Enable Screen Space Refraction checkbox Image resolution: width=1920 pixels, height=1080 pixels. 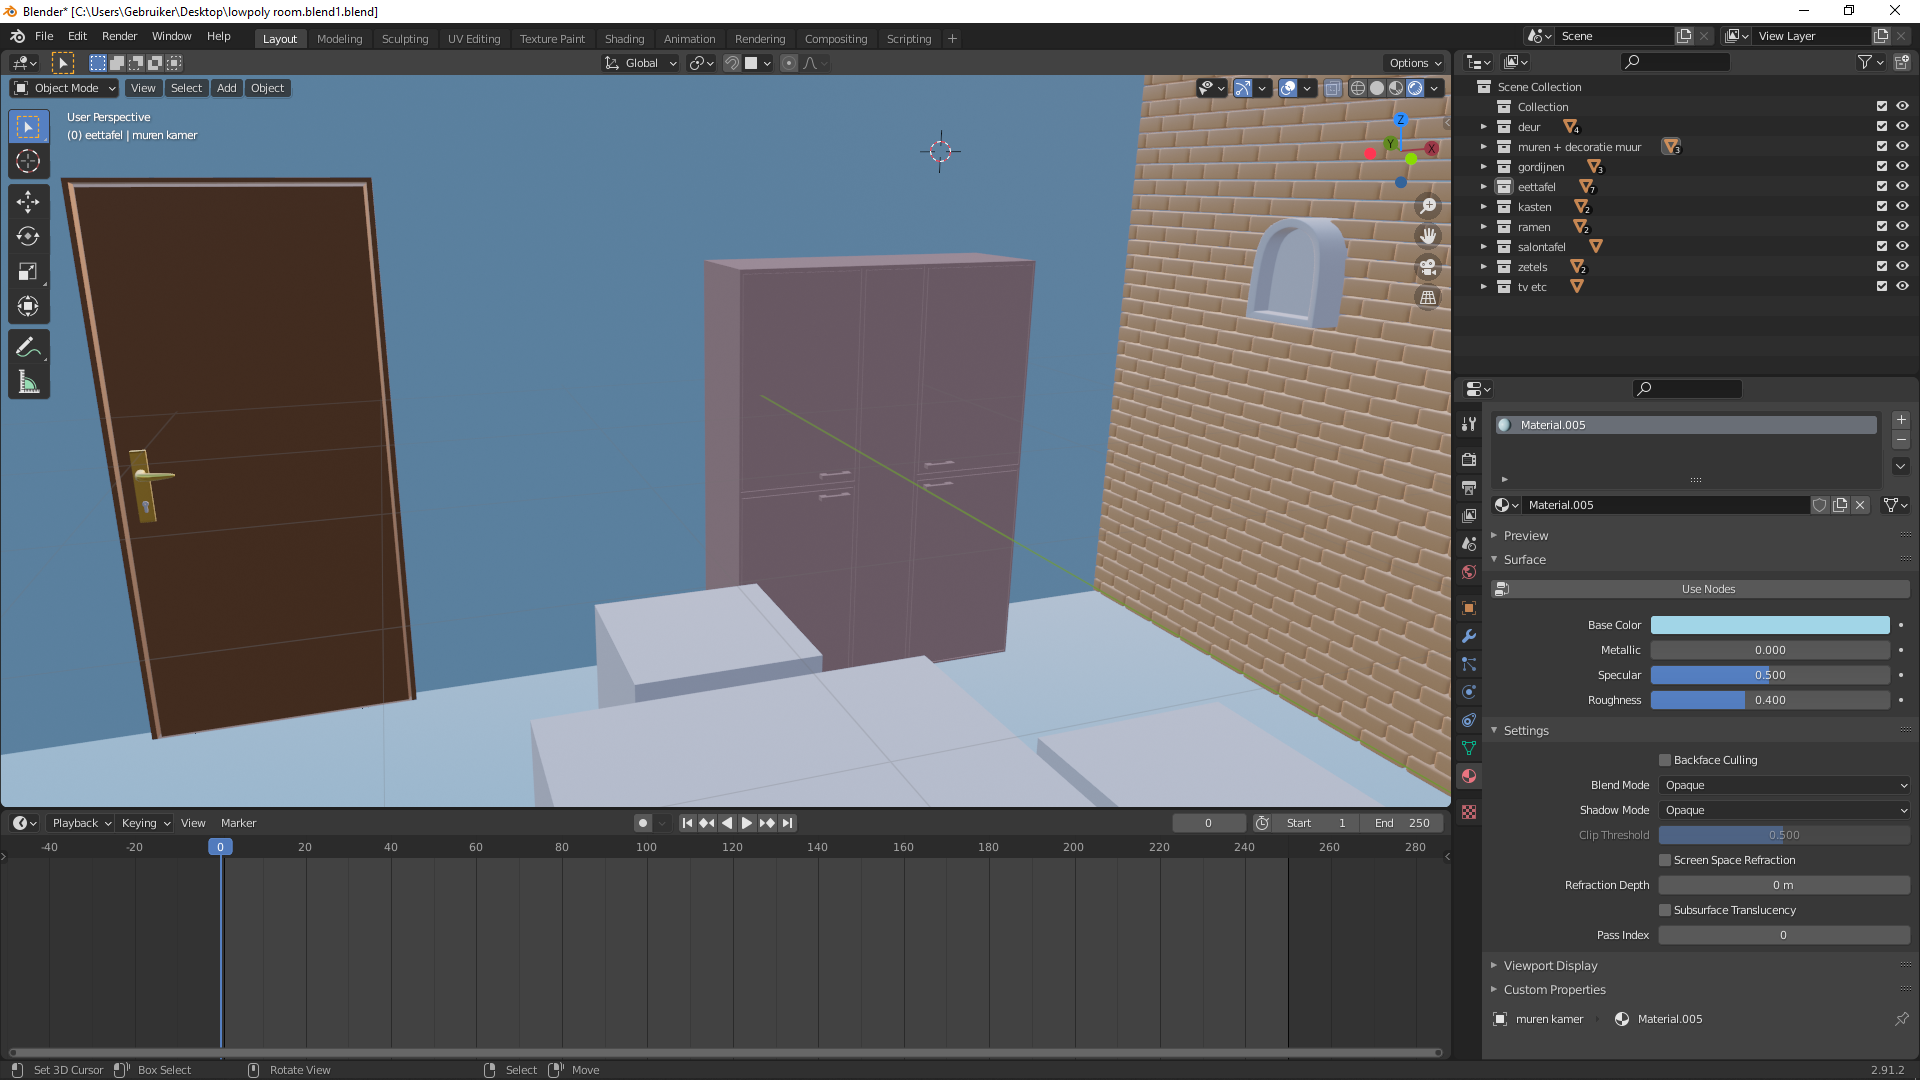[1665, 860]
